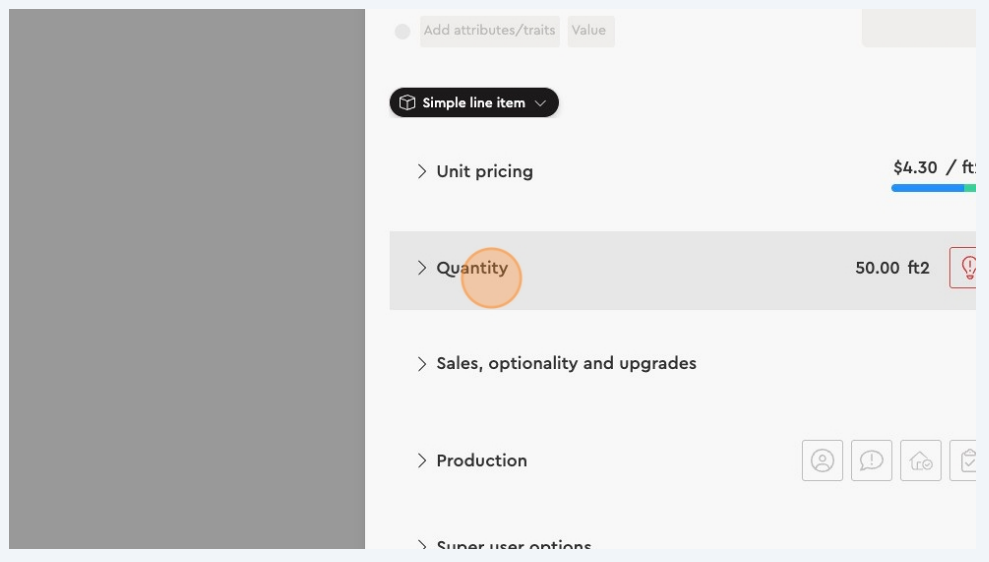
Task: Click the dimmed gray overlay on the left
Action: 187,280
